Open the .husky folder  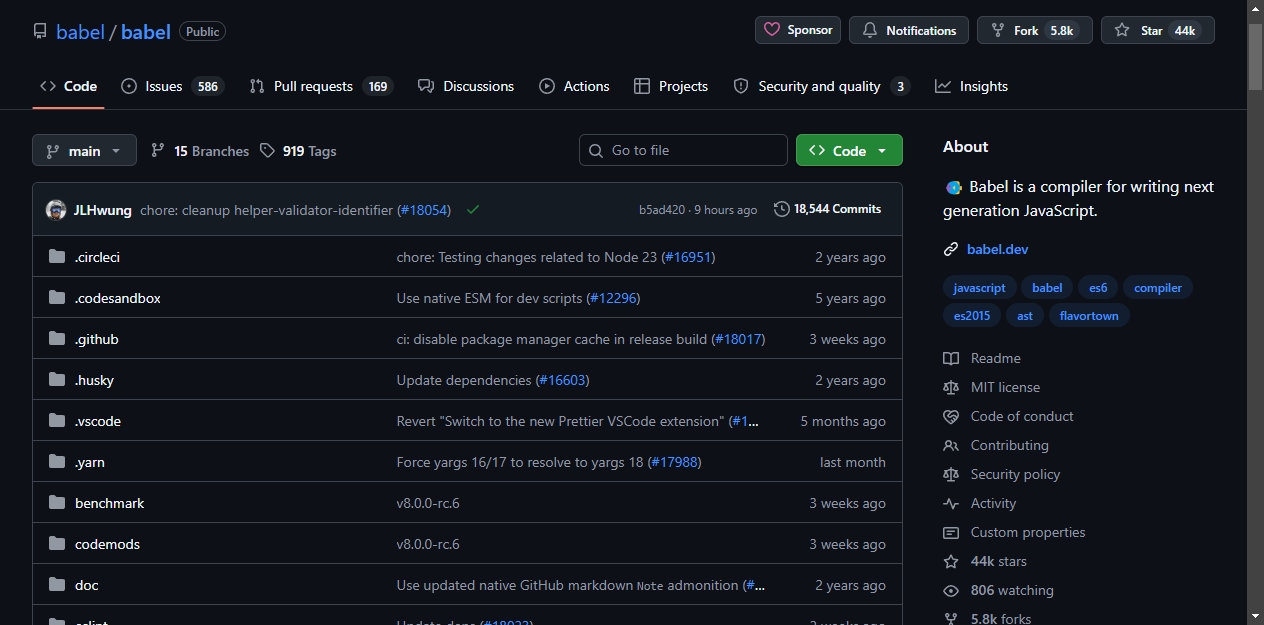[95, 380]
